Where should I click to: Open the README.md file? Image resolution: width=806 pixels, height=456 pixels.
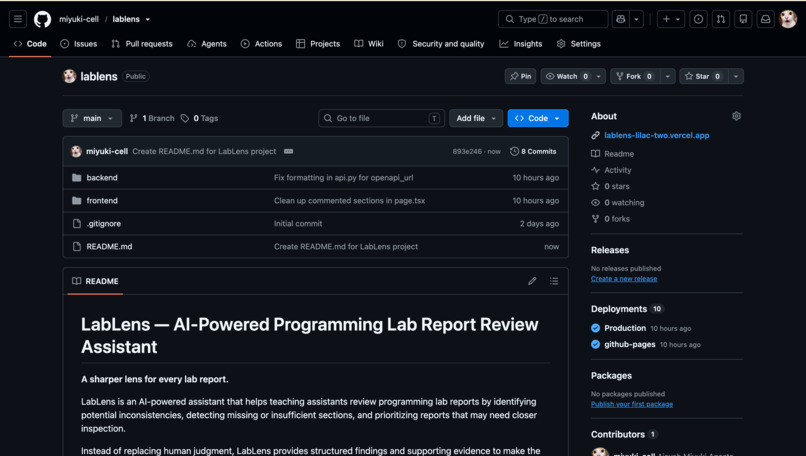click(x=109, y=247)
